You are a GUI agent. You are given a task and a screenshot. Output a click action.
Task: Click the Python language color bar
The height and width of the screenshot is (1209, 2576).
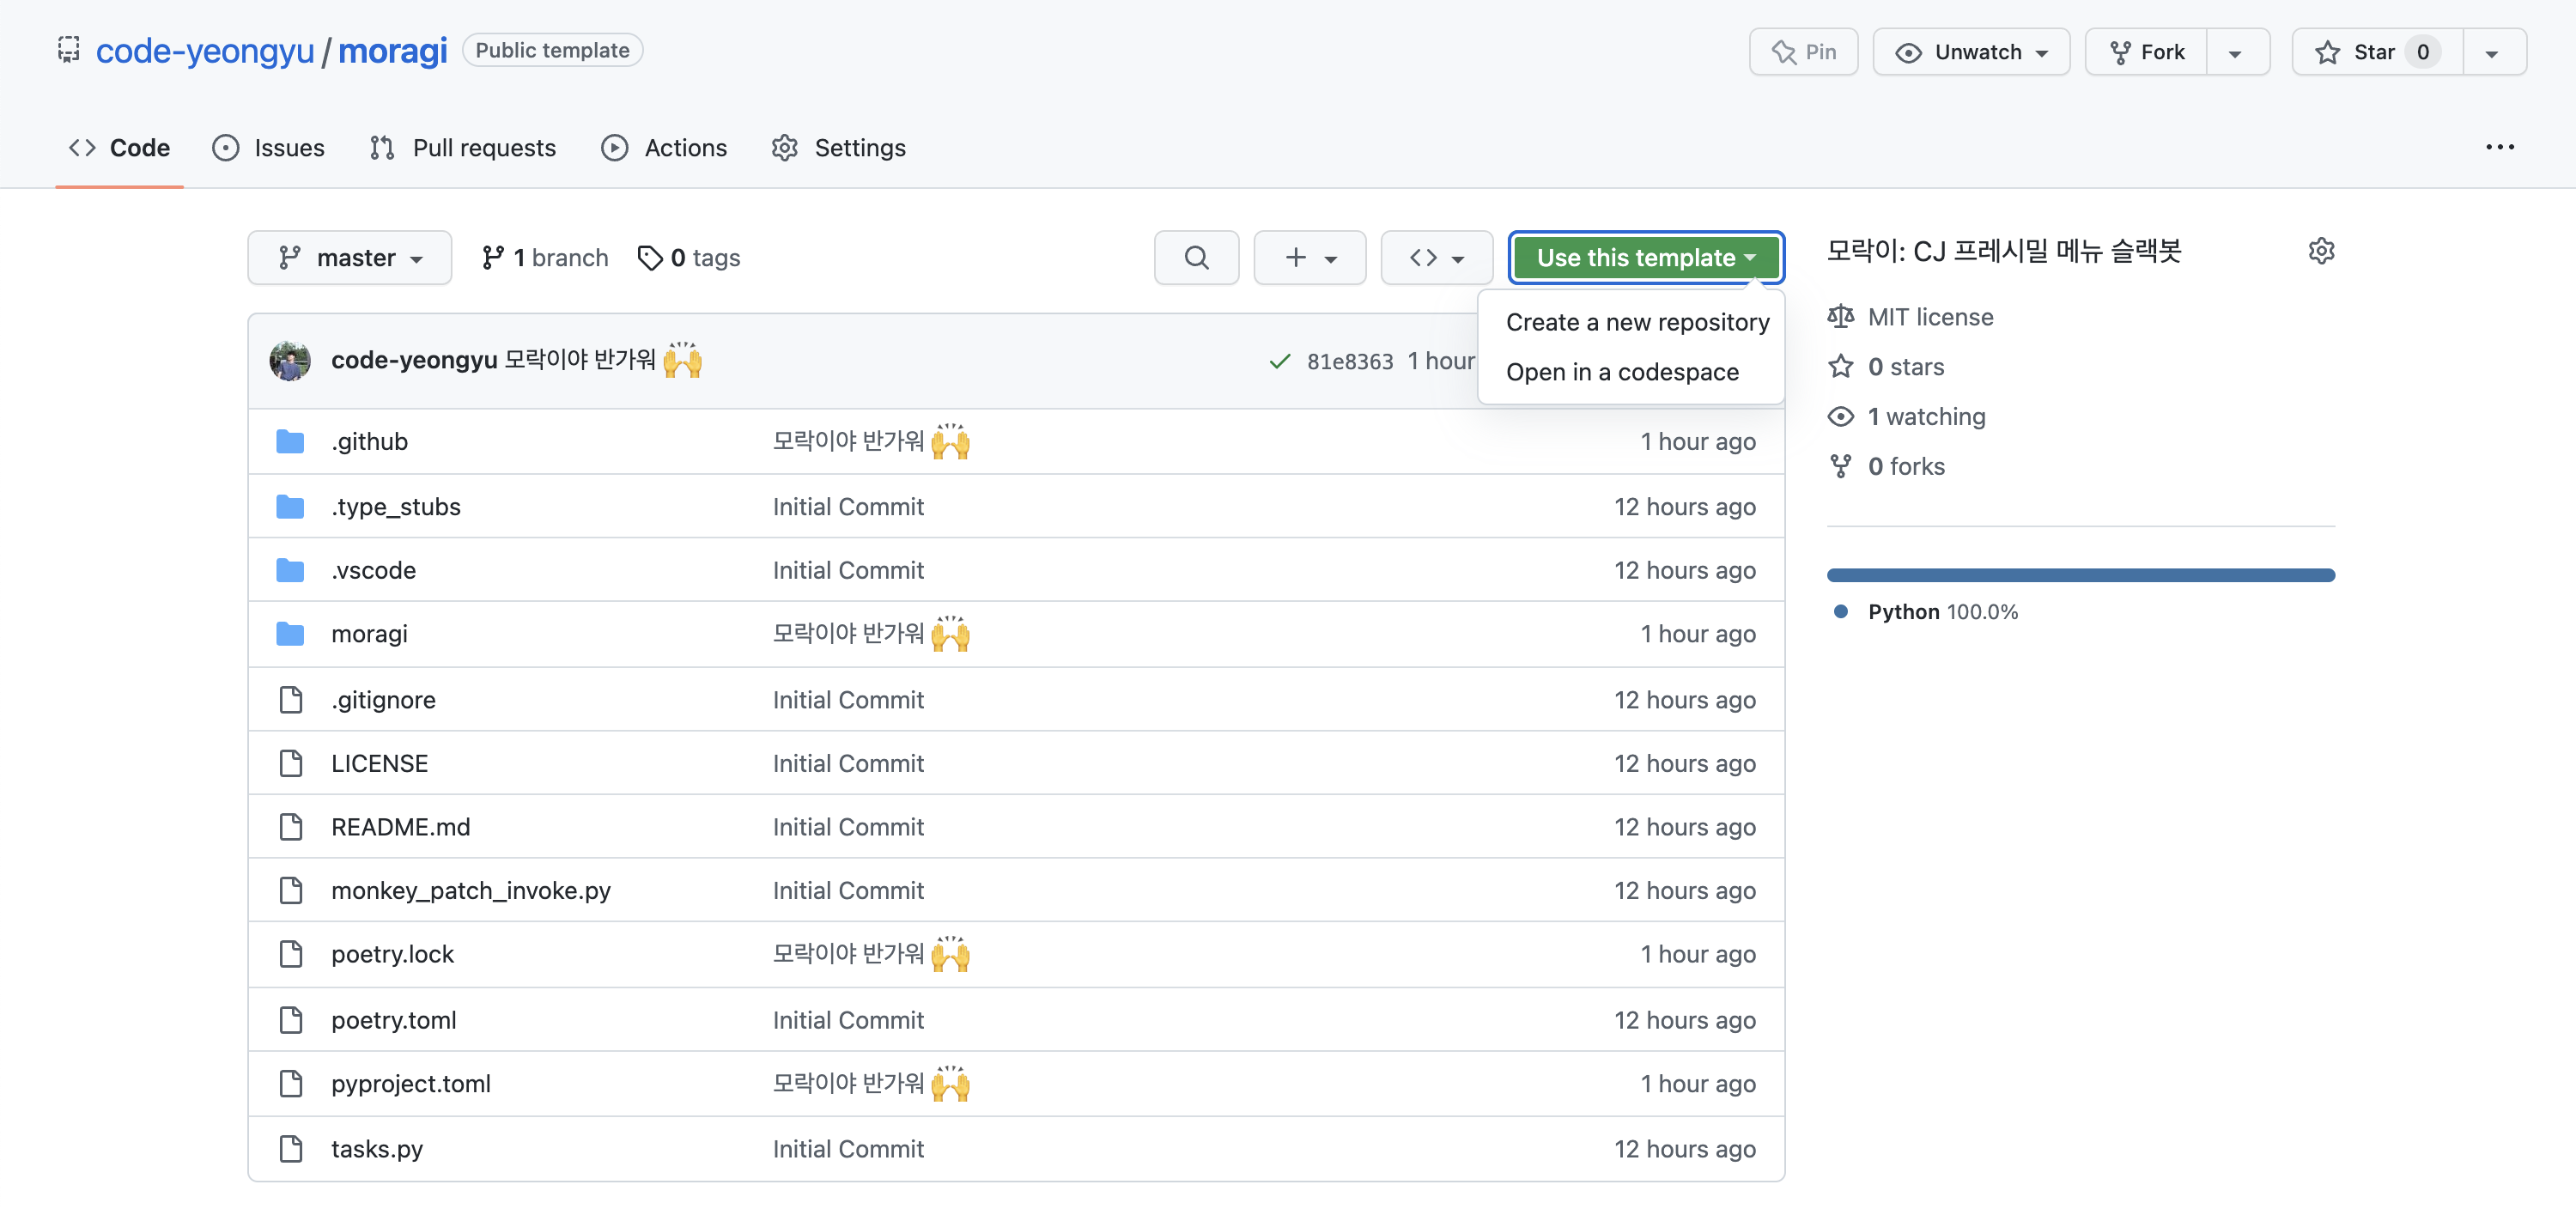click(x=2080, y=575)
